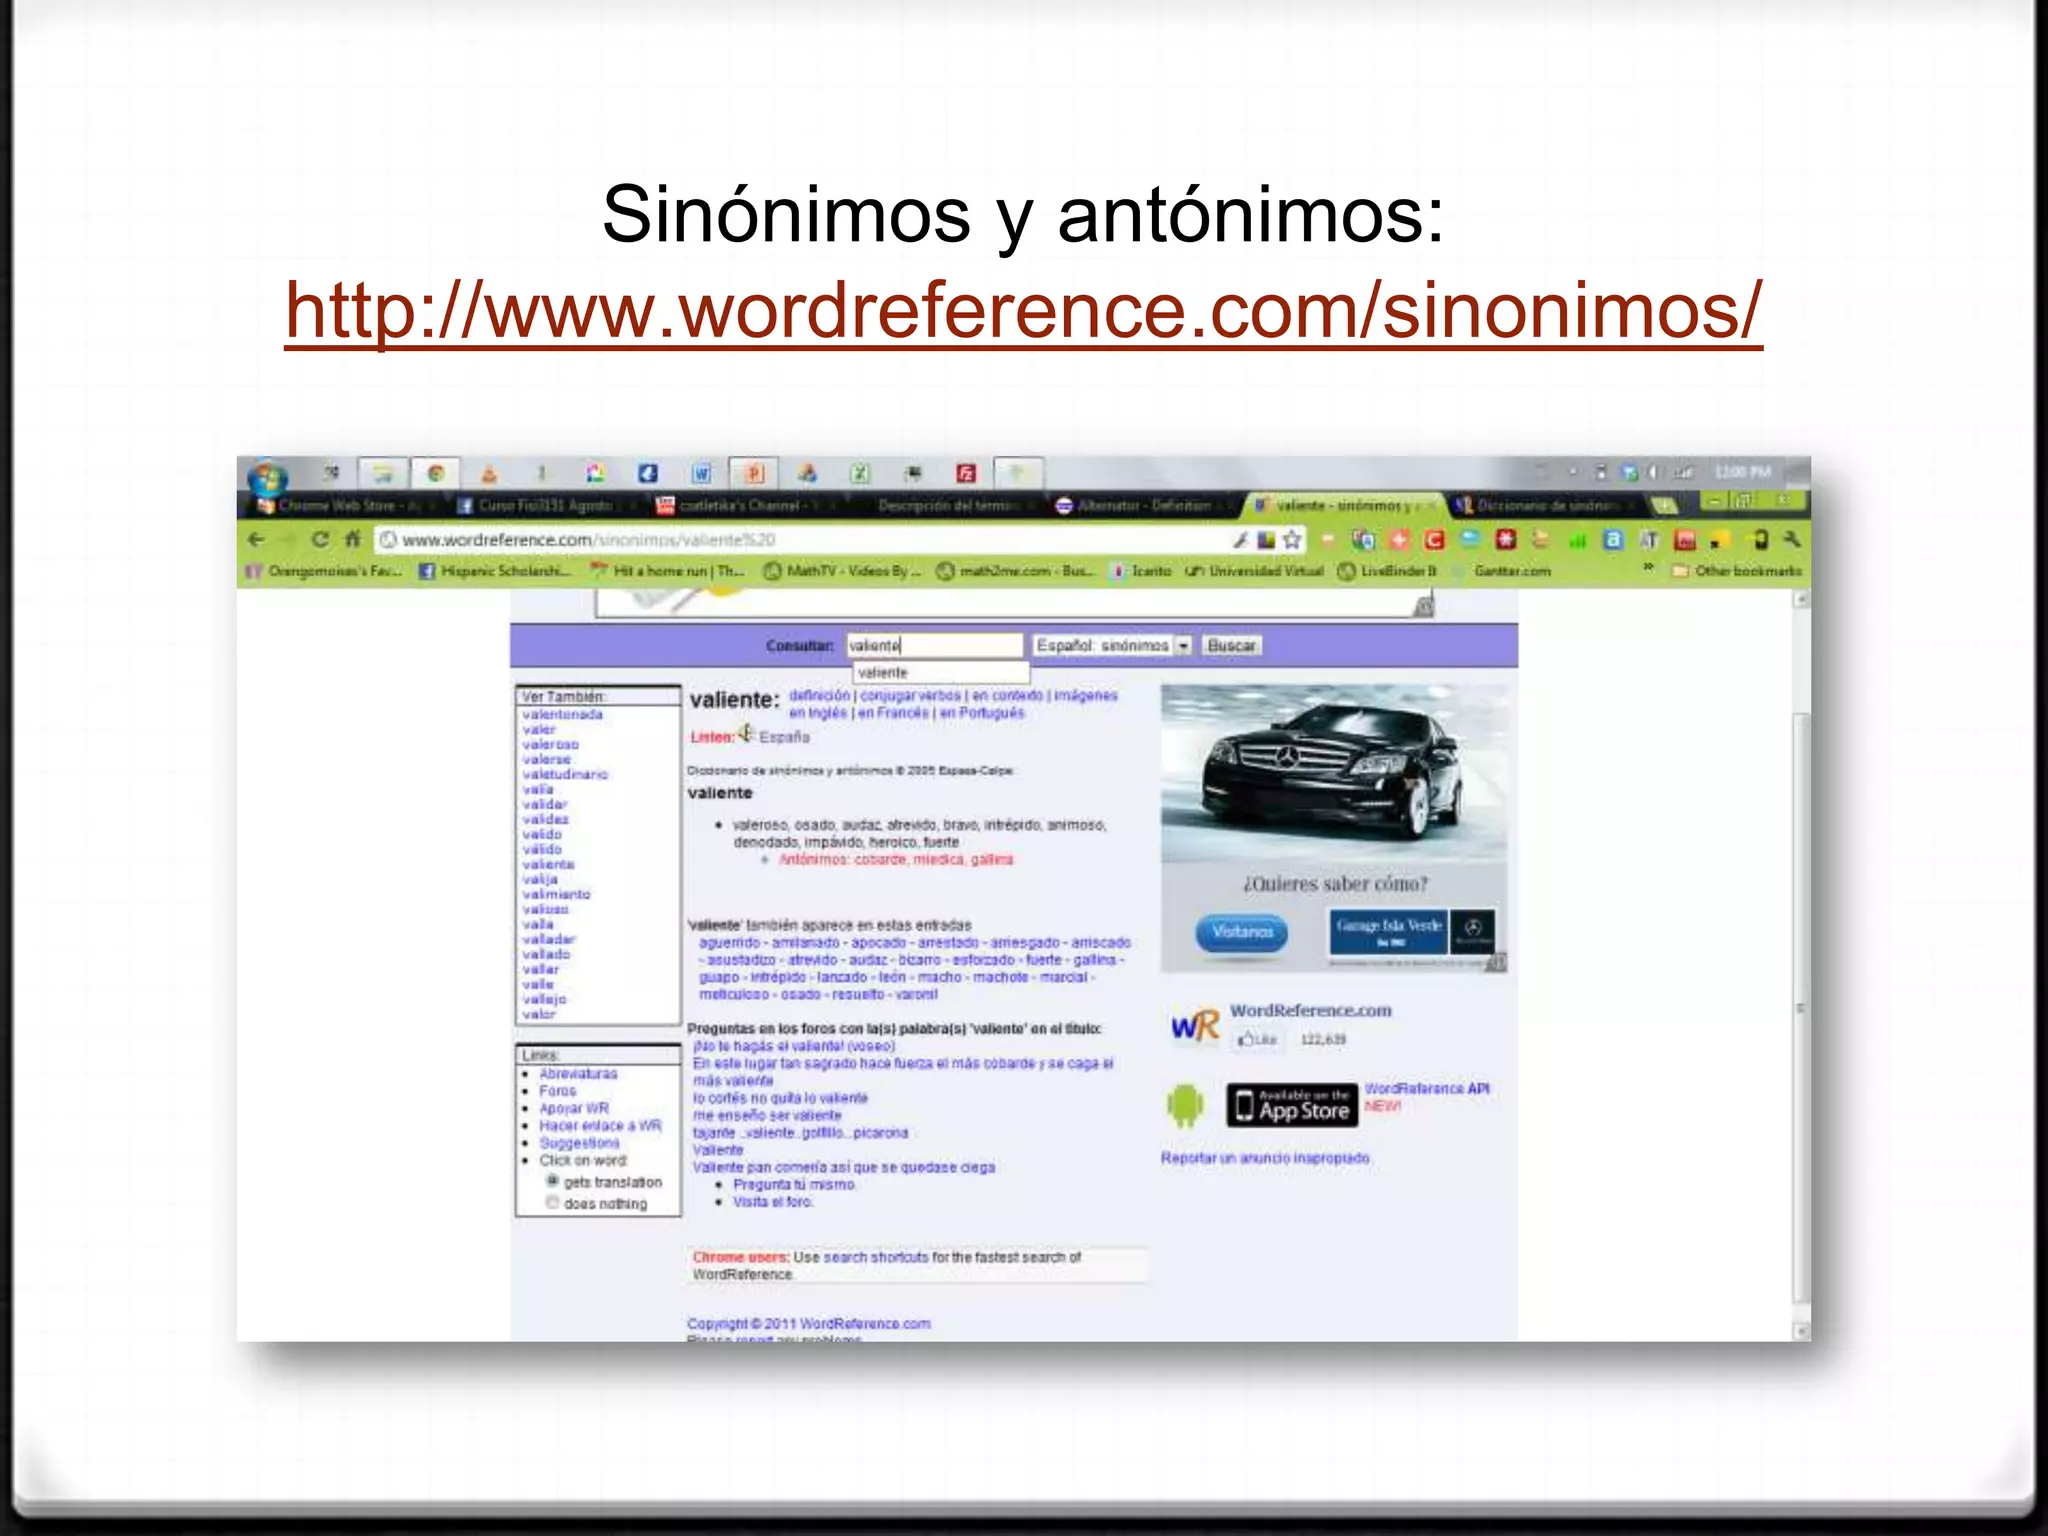Open the 'Español: sinónimos' dropdown
Screen dimensions: 2048x1536
coord(1112,646)
